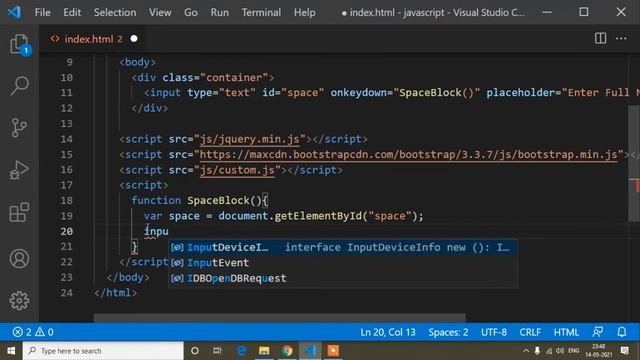Click the getElementById text on line 19

(318, 216)
